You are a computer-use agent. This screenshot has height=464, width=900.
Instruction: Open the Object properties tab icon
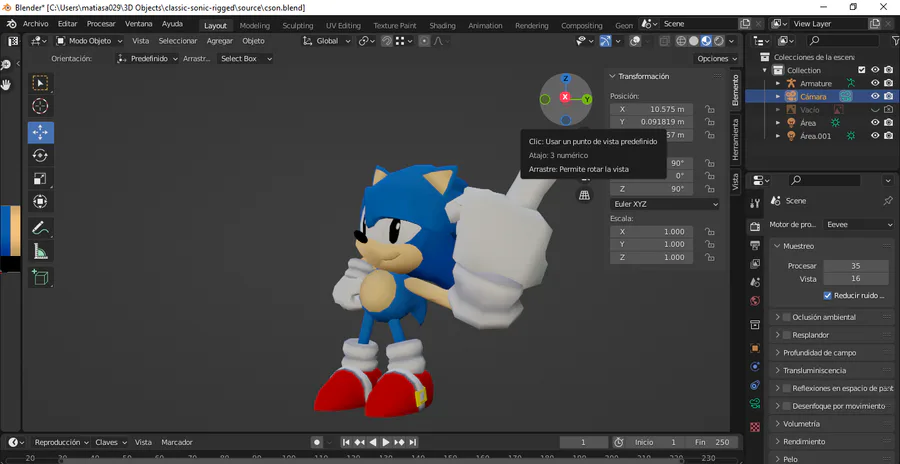(755, 349)
